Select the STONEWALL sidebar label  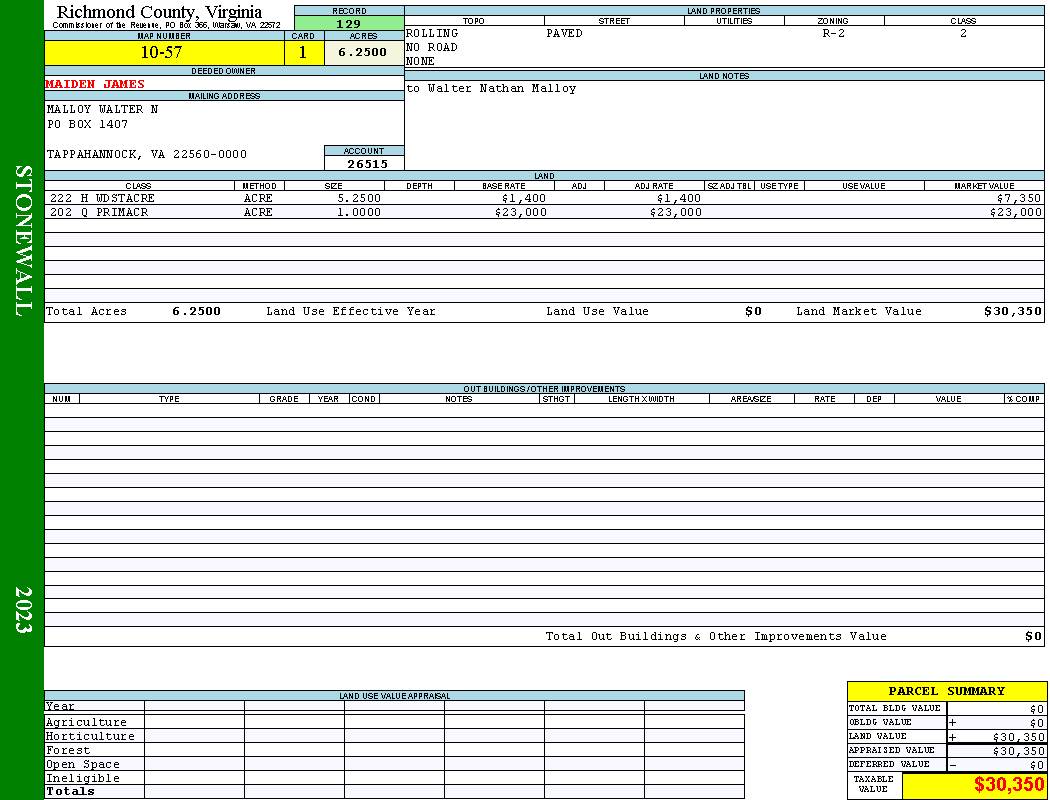(23, 241)
